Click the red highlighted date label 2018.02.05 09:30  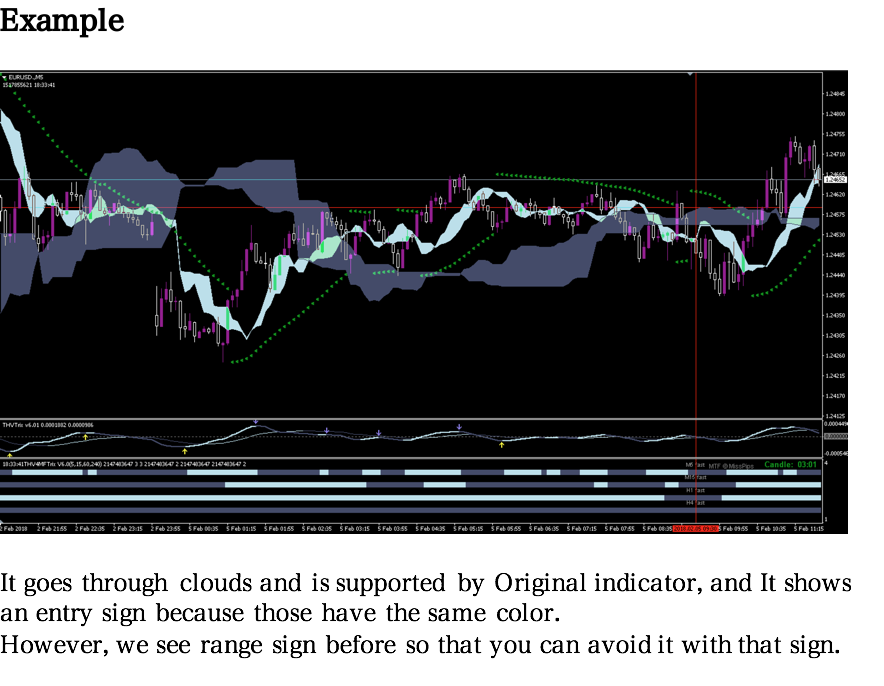[696, 529]
